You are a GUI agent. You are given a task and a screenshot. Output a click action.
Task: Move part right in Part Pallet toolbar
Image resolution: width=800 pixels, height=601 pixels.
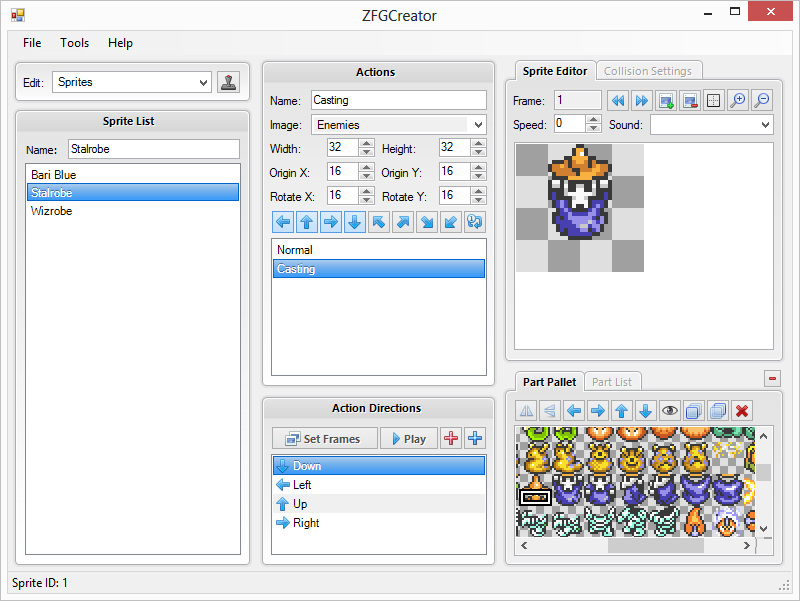[x=598, y=410]
